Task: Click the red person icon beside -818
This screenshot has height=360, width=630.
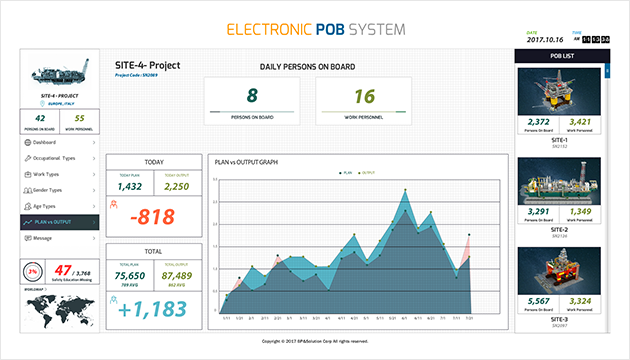Action: (x=114, y=204)
